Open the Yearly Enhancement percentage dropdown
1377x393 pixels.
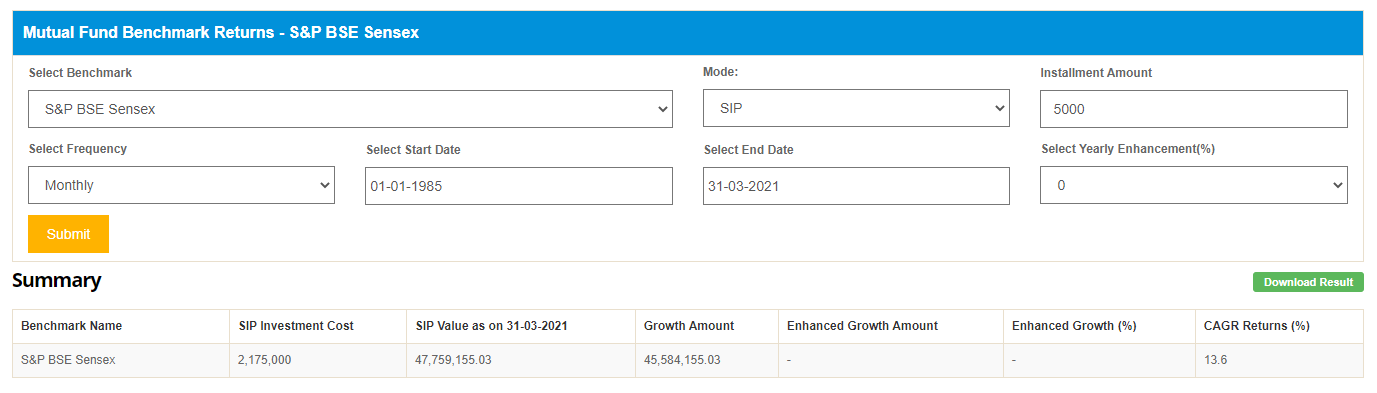click(1193, 185)
